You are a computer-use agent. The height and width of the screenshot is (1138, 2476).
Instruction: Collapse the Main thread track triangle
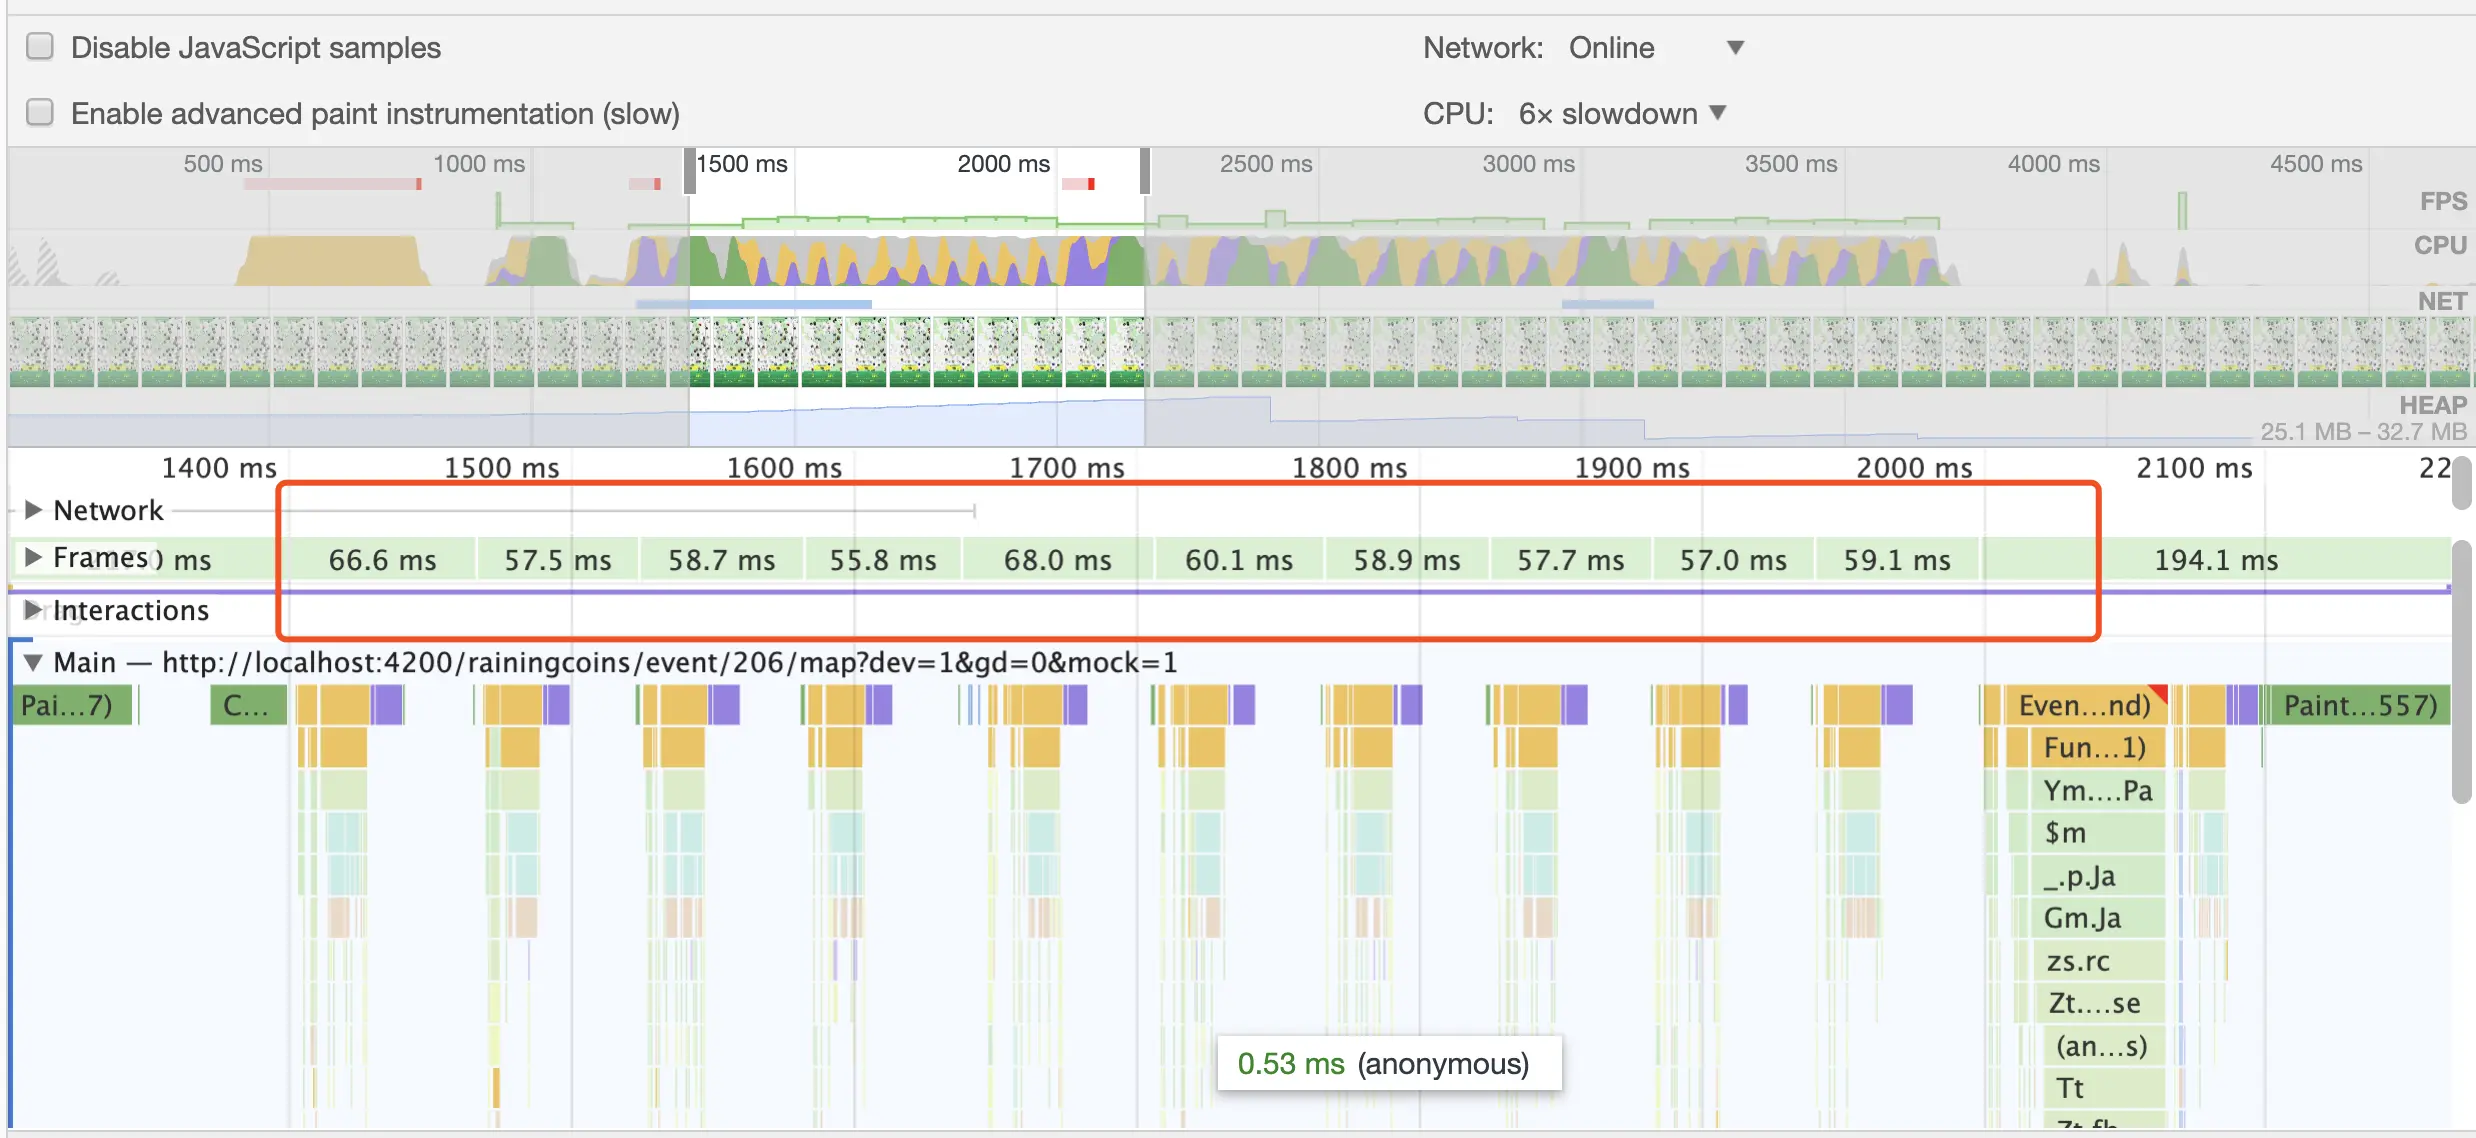(x=32, y=662)
